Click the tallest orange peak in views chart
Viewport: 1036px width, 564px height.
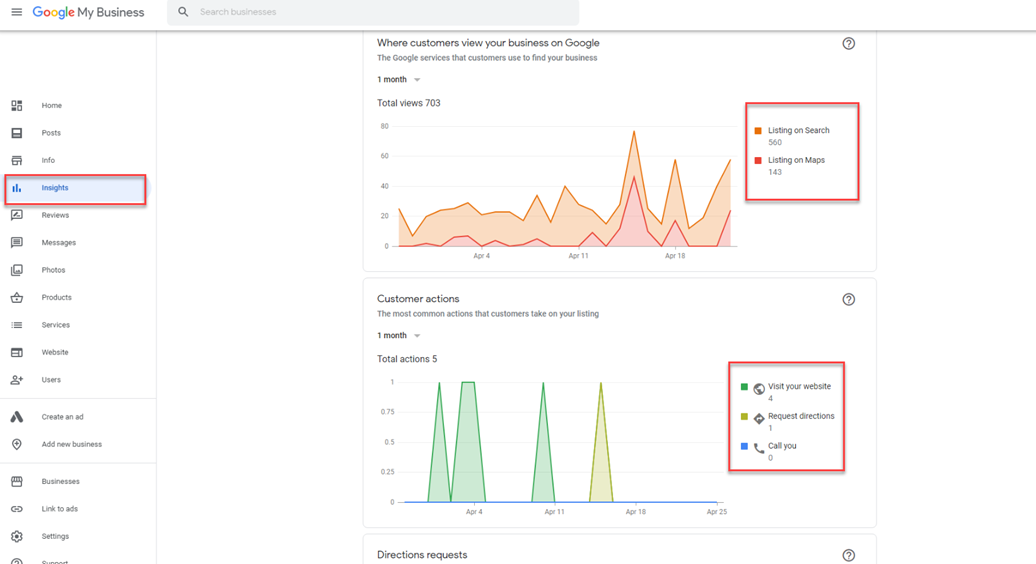tap(634, 132)
